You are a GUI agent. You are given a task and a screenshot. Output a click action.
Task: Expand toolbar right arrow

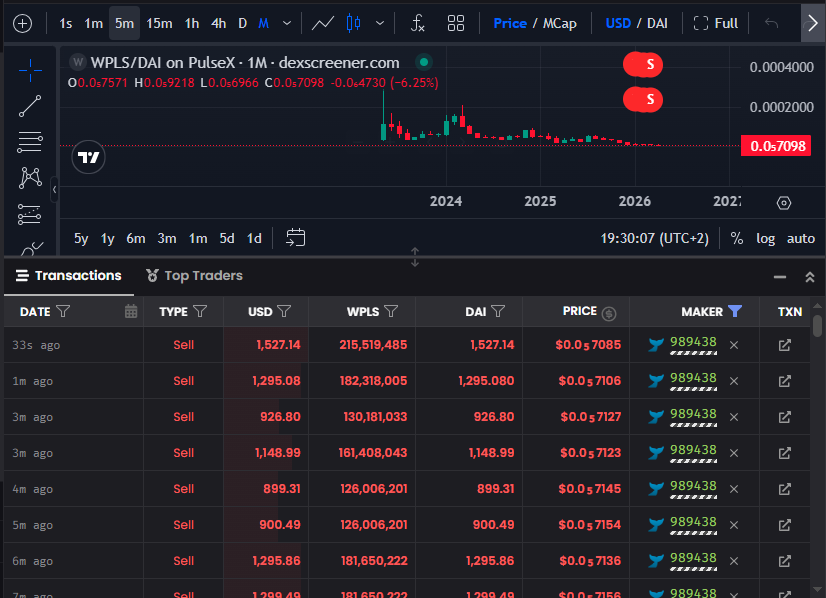[813, 23]
